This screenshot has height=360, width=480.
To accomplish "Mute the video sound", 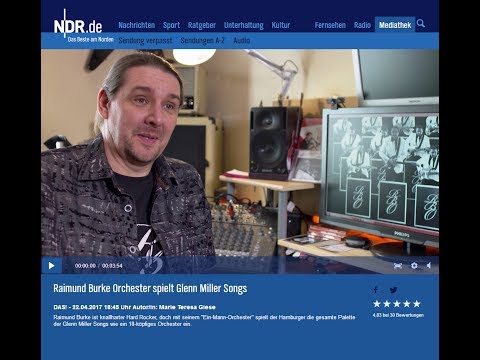I will pos(429,266).
